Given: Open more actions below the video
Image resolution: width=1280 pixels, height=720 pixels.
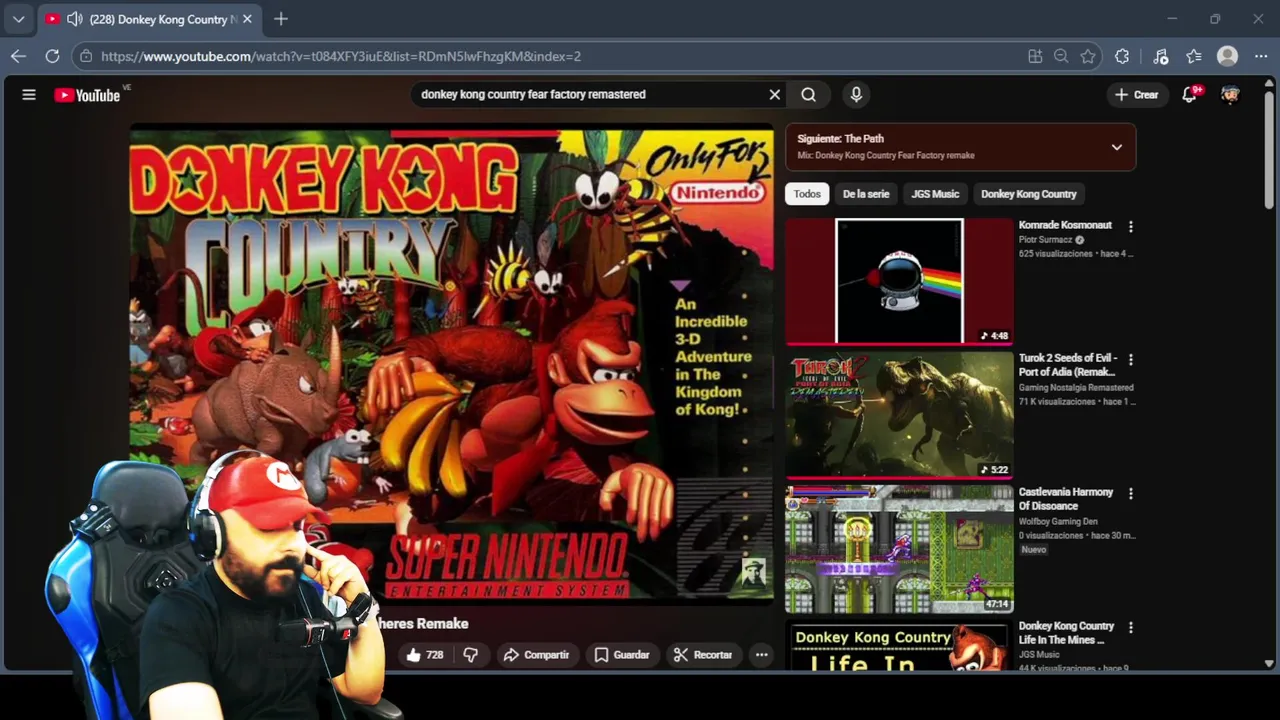Looking at the screenshot, I should click(761, 655).
